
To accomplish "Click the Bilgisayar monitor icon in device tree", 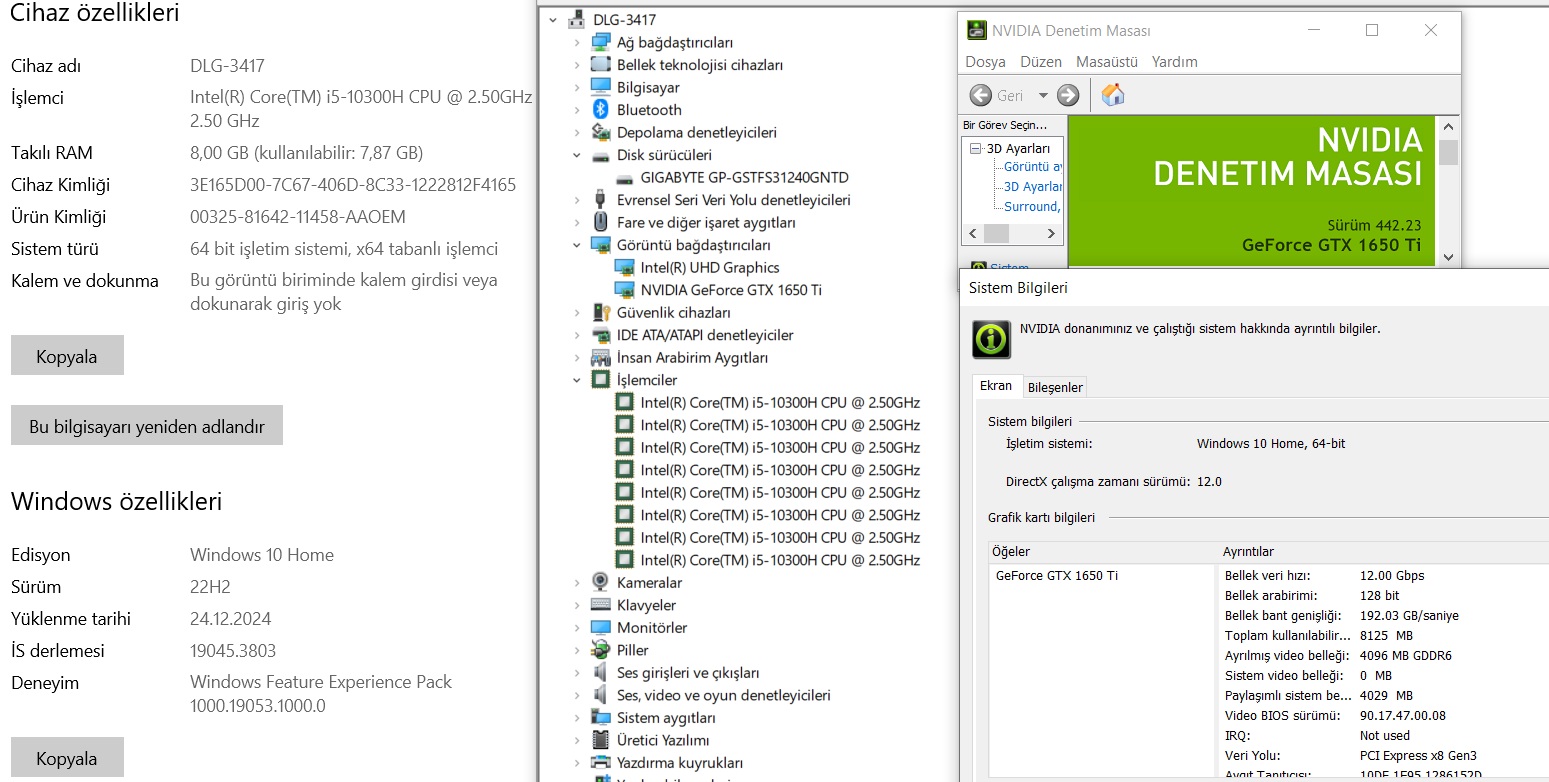I will click(x=600, y=87).
